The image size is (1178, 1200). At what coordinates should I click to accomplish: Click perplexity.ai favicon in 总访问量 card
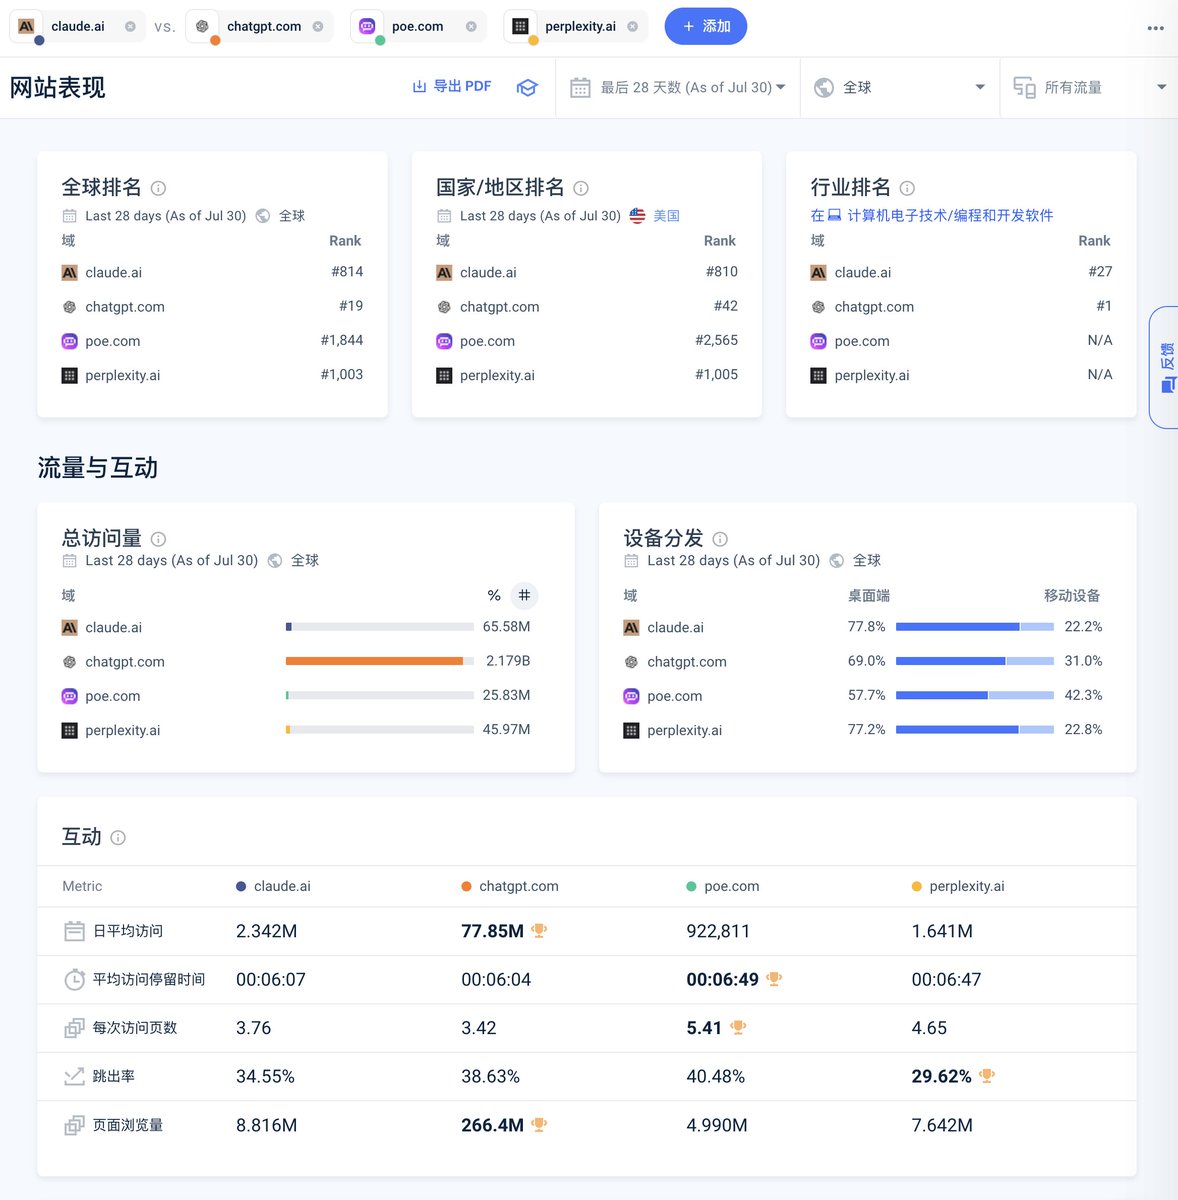coord(69,731)
